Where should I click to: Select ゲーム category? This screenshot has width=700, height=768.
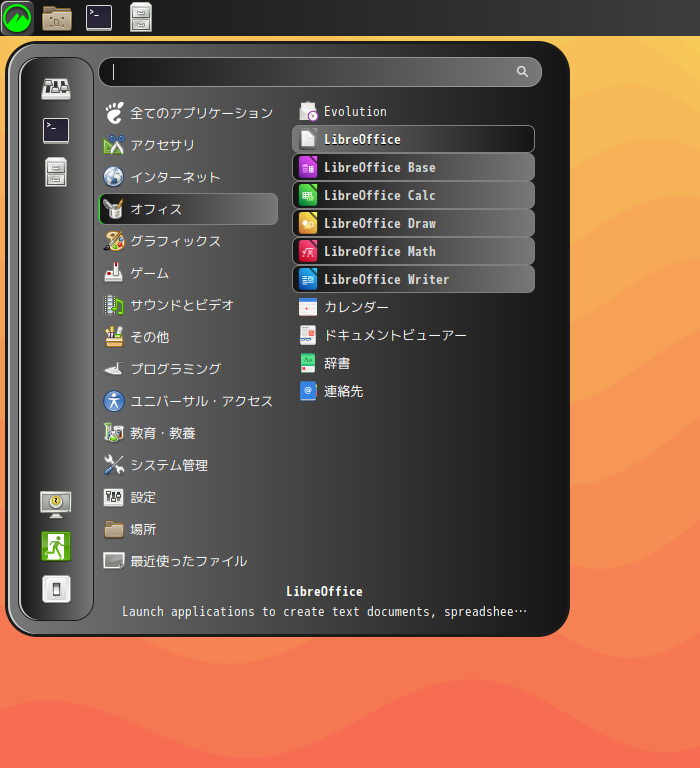tap(189, 273)
